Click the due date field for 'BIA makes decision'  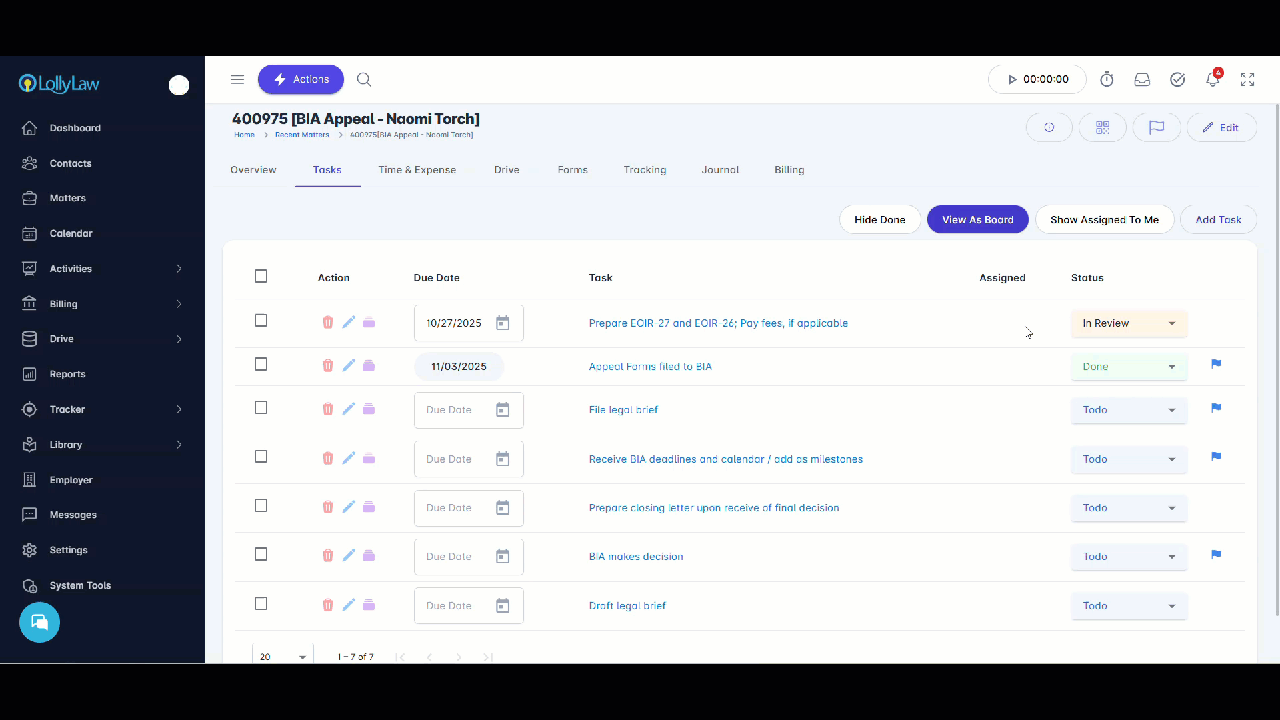469,557
